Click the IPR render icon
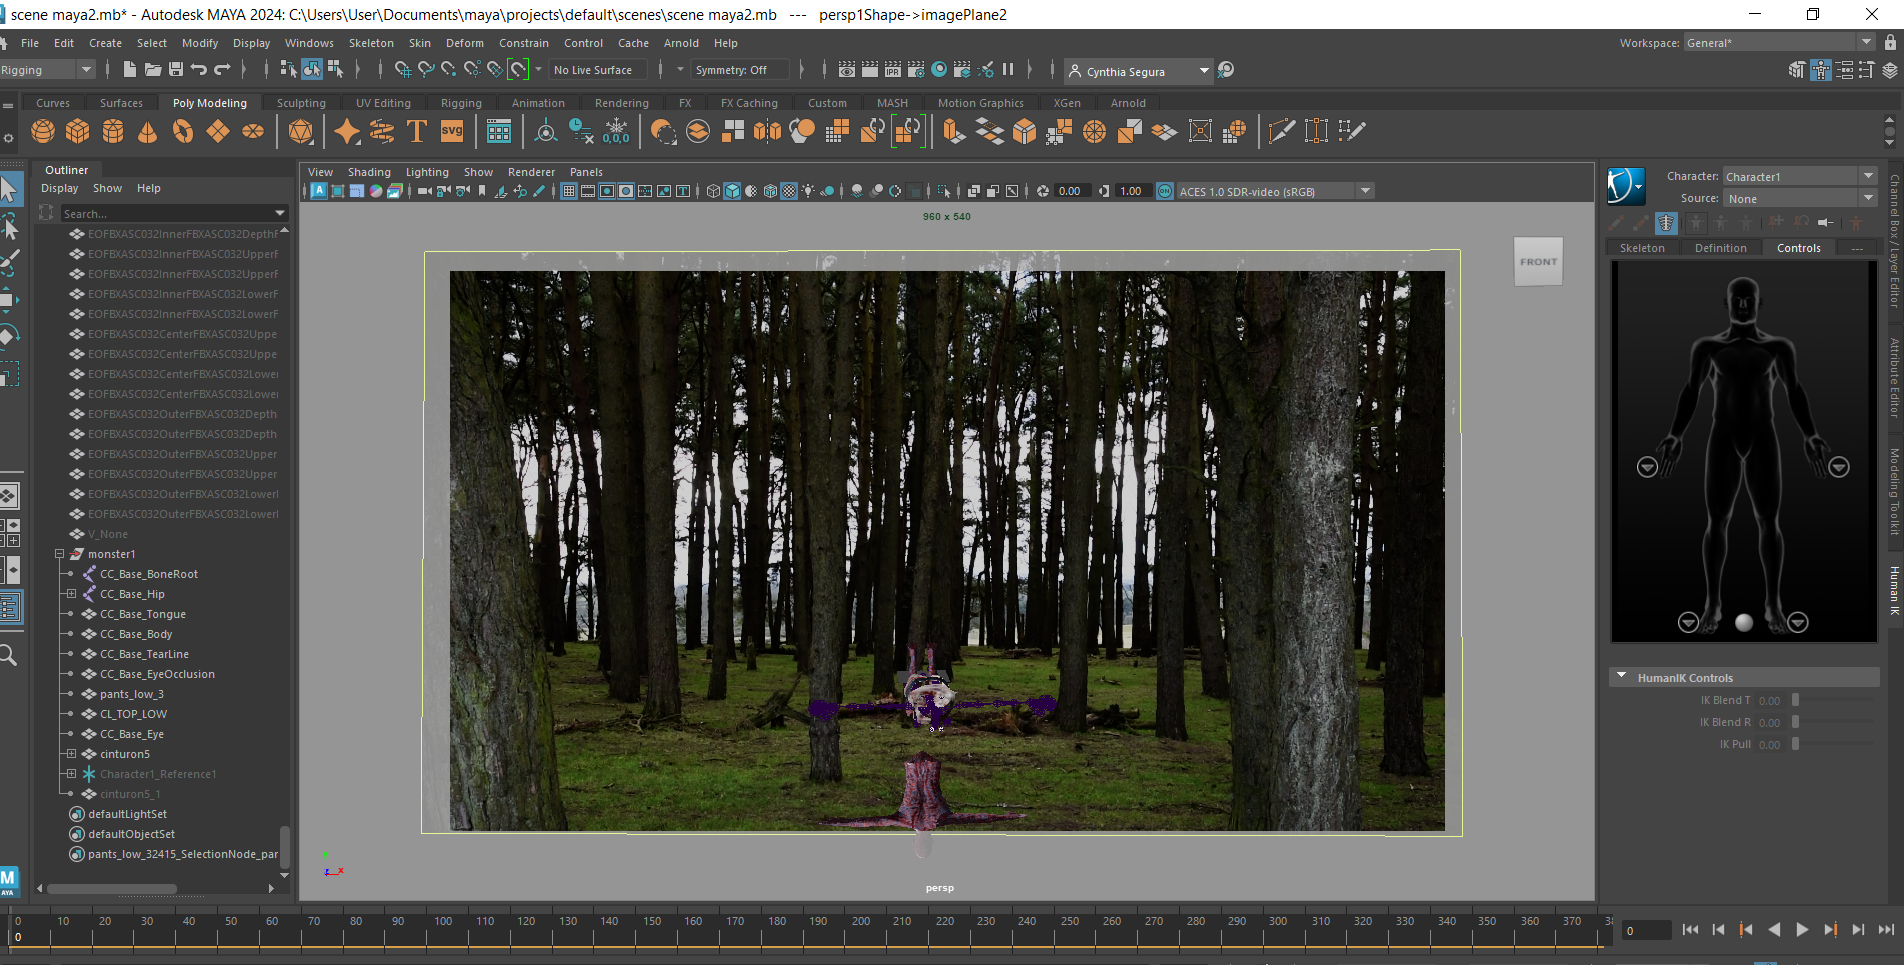The width and height of the screenshot is (1904, 965). coord(892,69)
